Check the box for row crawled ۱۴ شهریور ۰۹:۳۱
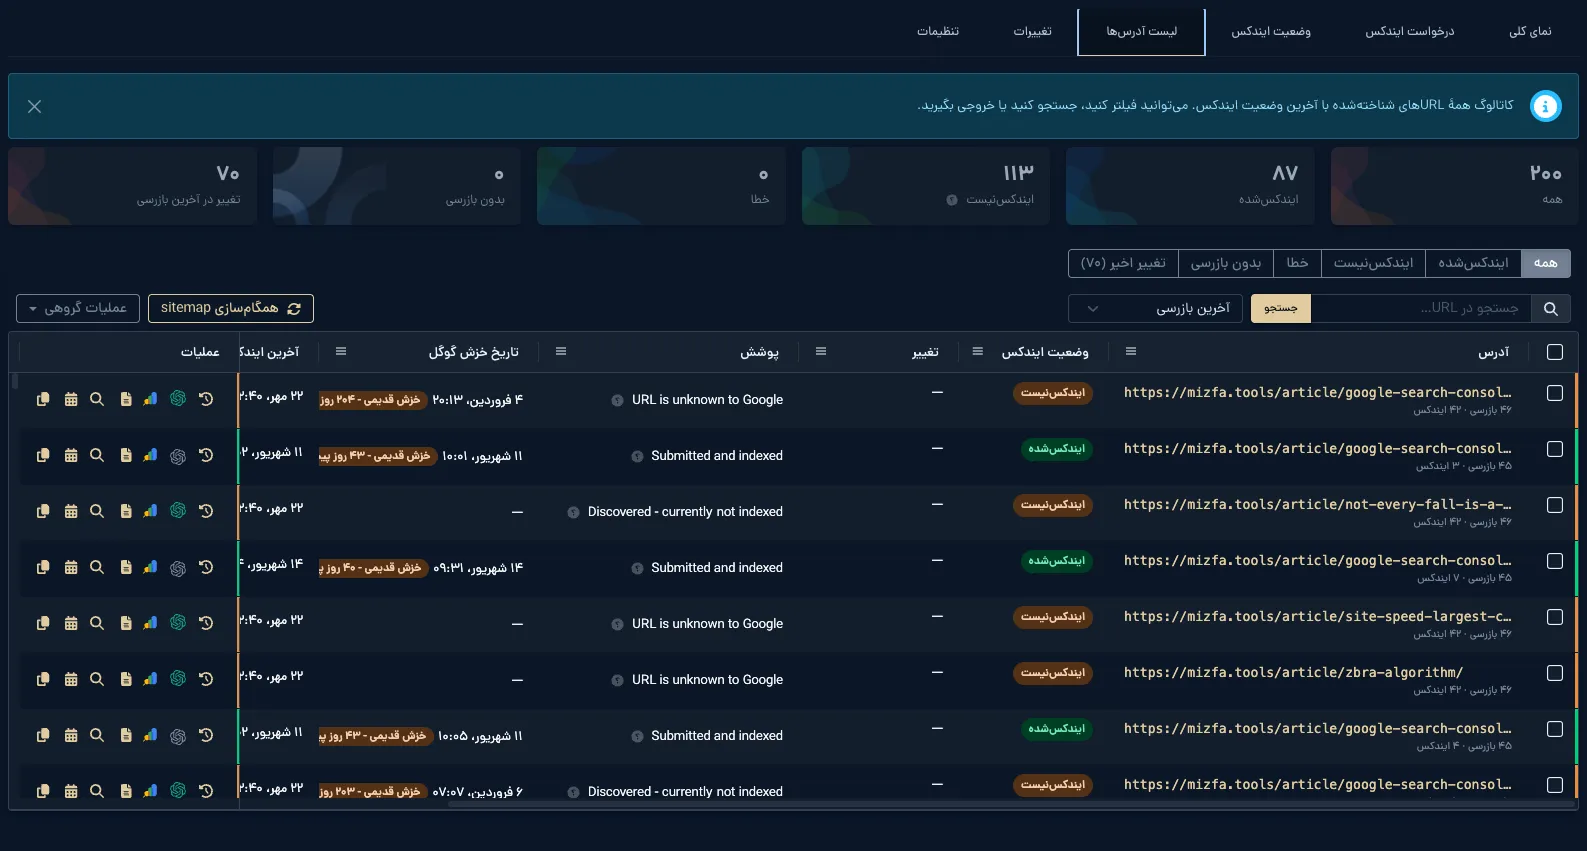1587x851 pixels. [1554, 561]
